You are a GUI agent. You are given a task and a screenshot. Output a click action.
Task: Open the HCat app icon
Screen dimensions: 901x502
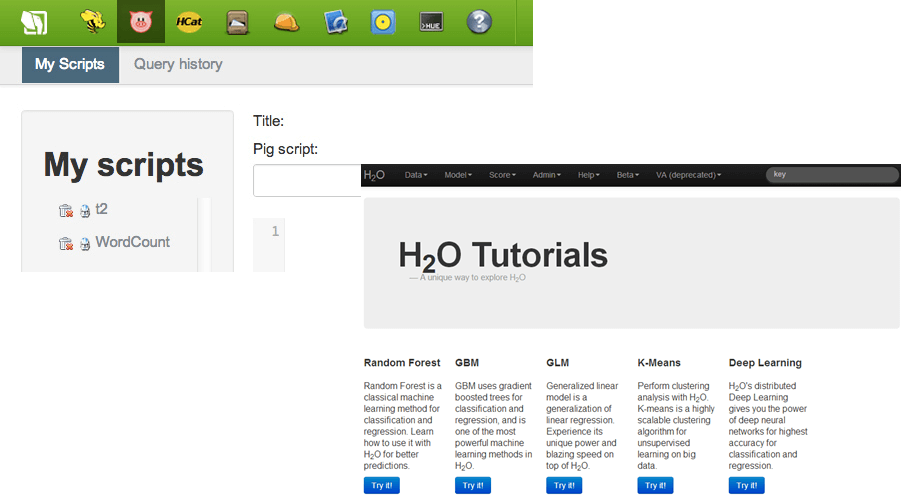click(189, 22)
